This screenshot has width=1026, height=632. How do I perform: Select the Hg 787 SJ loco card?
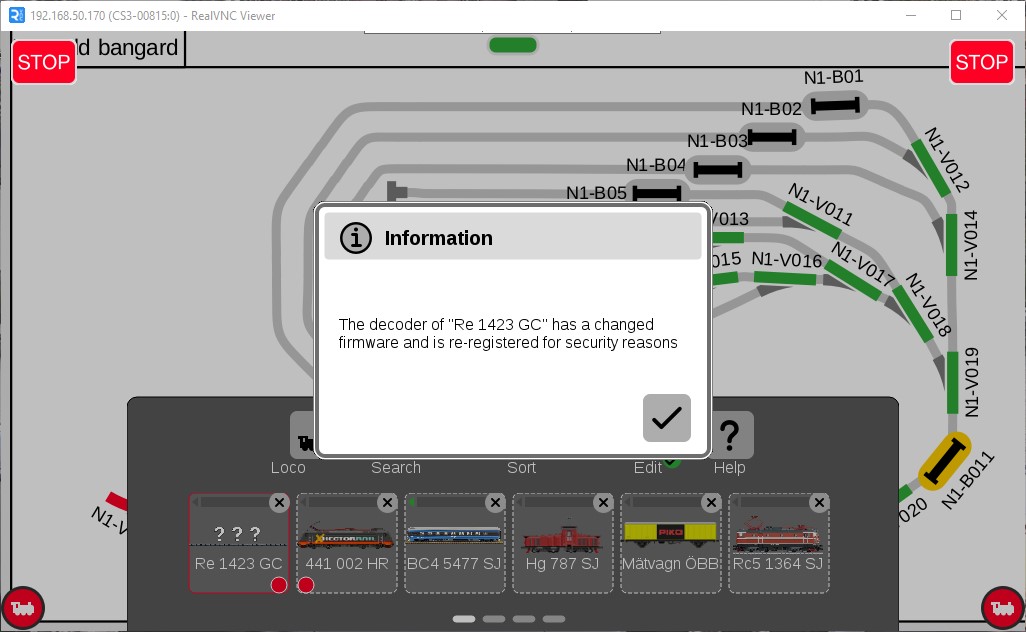coord(563,543)
